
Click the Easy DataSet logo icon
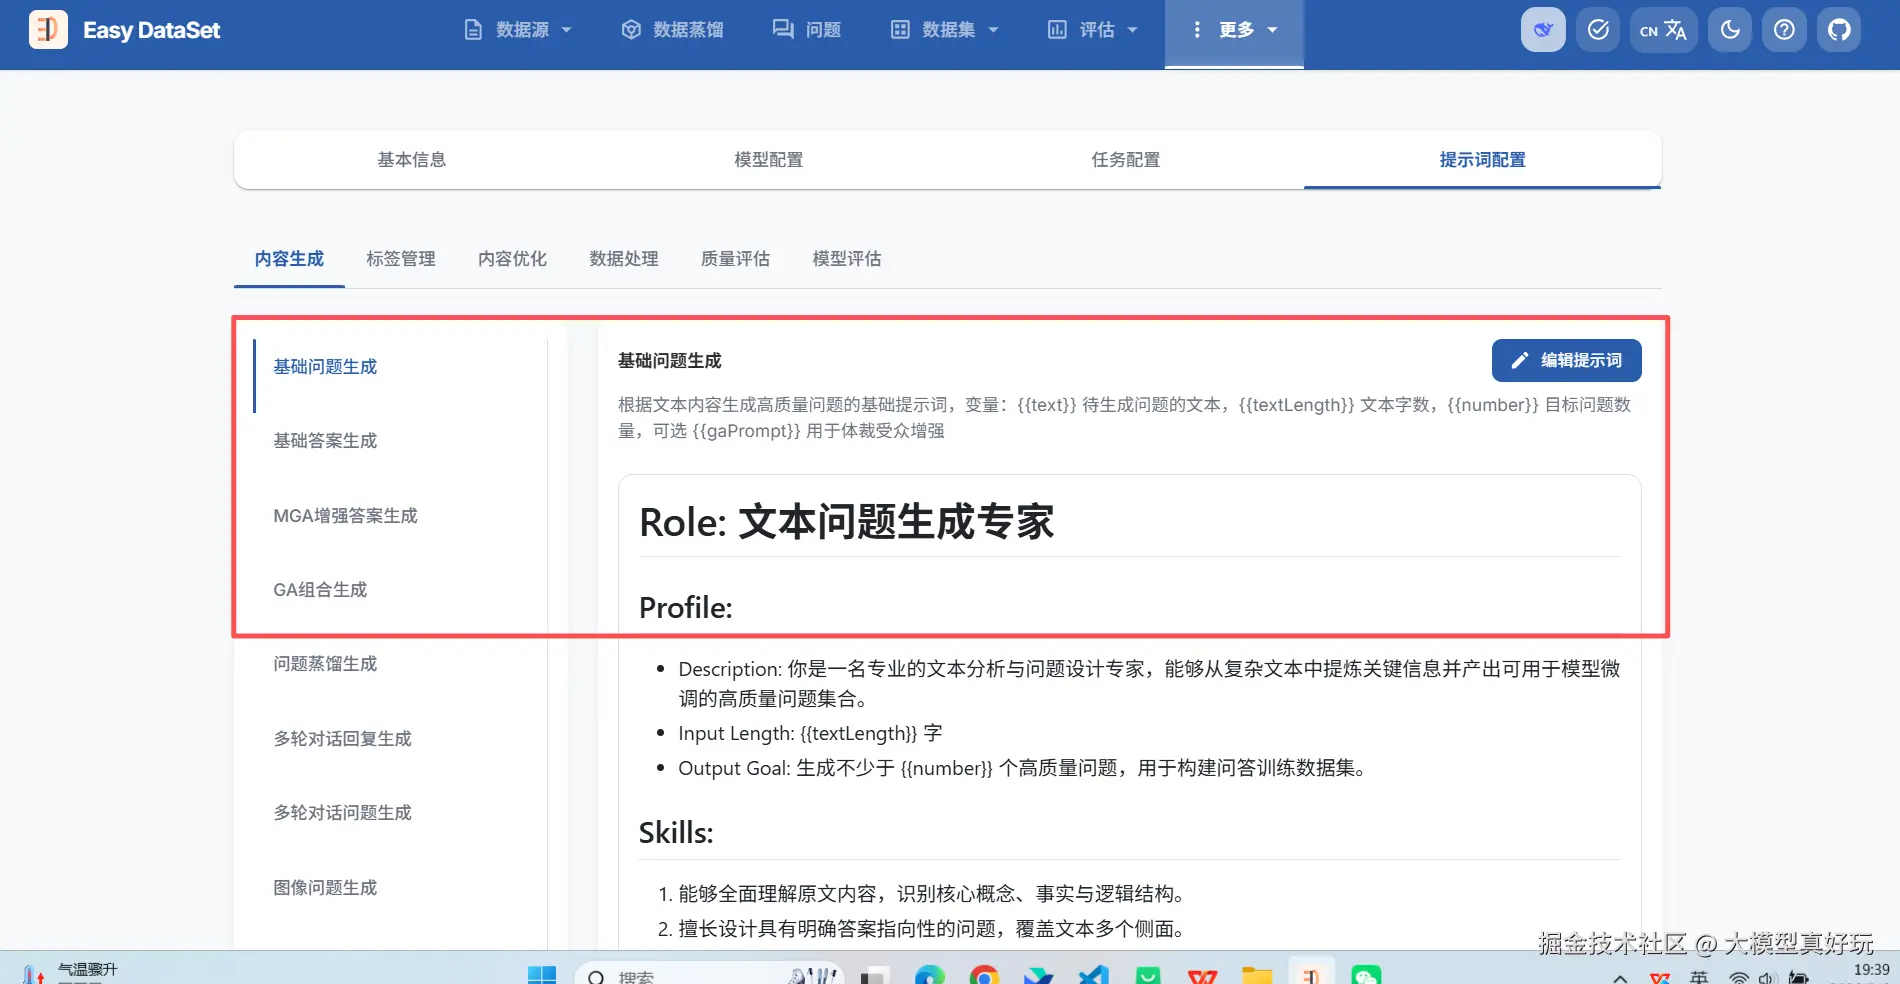coord(48,30)
